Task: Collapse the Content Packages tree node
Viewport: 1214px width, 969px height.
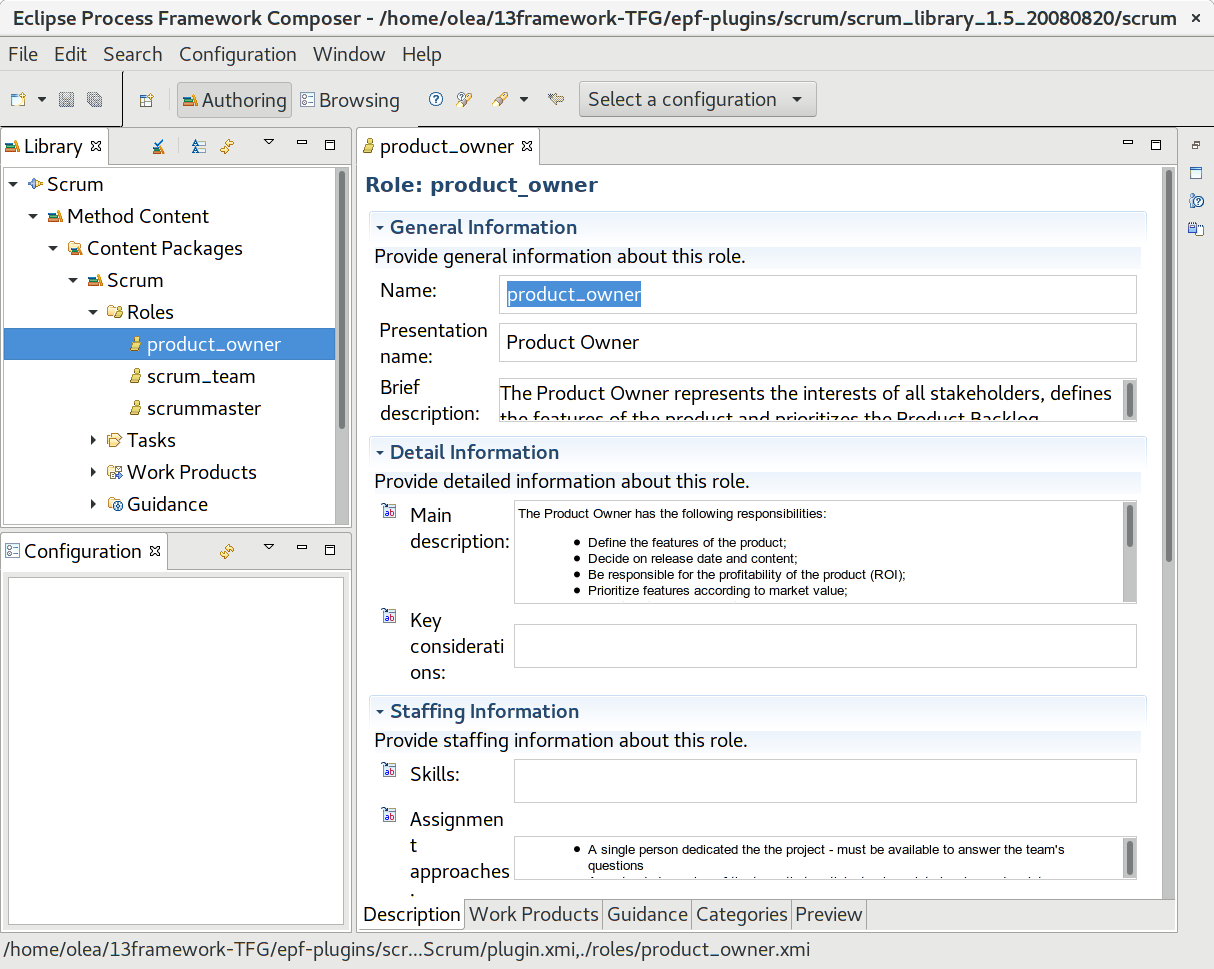Action: 53,248
